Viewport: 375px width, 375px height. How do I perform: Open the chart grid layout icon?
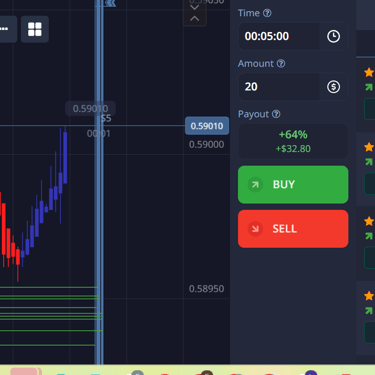pos(35,29)
